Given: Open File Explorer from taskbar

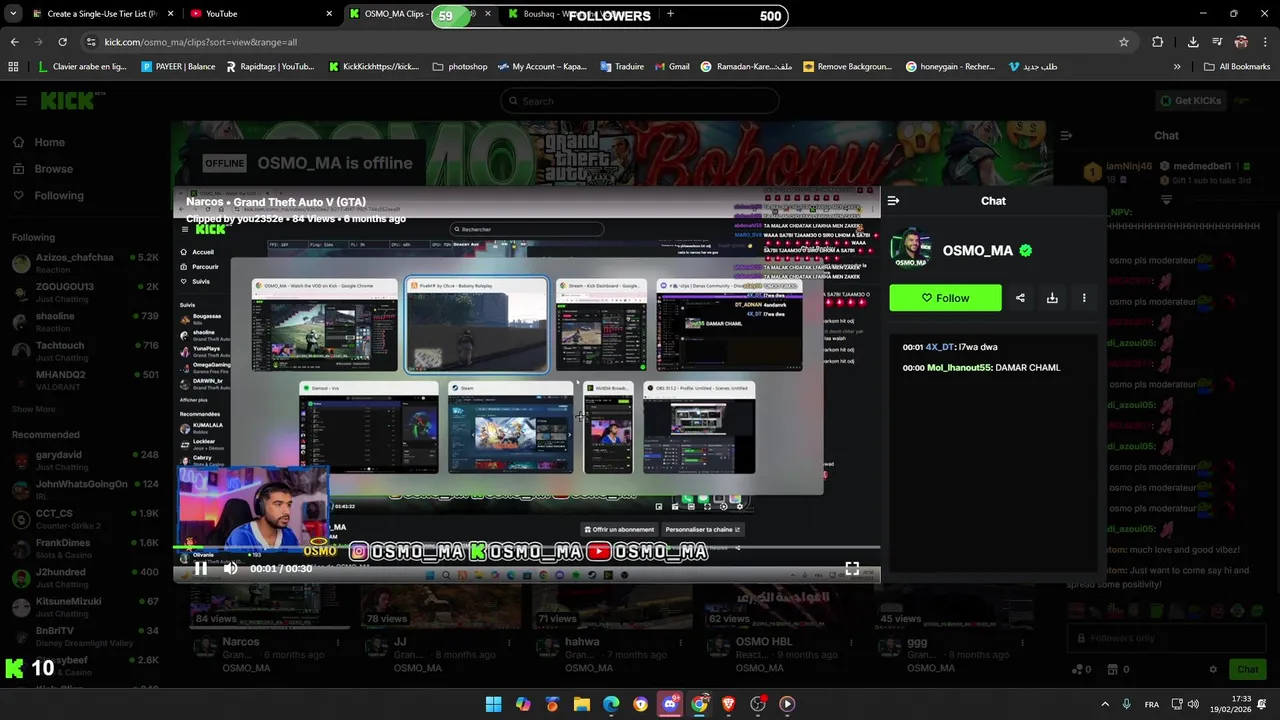Looking at the screenshot, I should 581,704.
